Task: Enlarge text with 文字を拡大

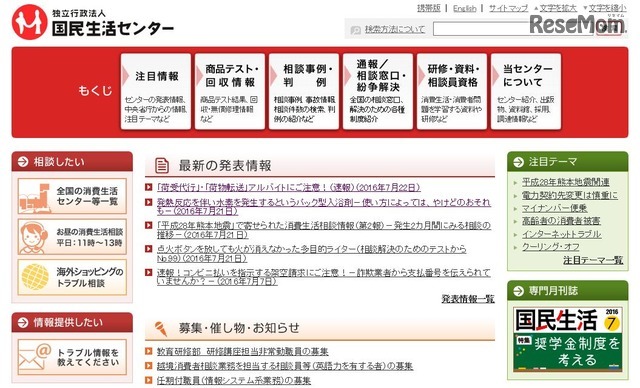Action: point(558,8)
